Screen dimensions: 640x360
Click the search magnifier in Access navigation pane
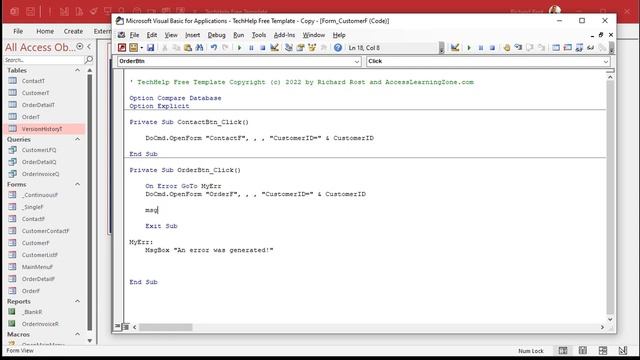pyautogui.click(x=89, y=60)
